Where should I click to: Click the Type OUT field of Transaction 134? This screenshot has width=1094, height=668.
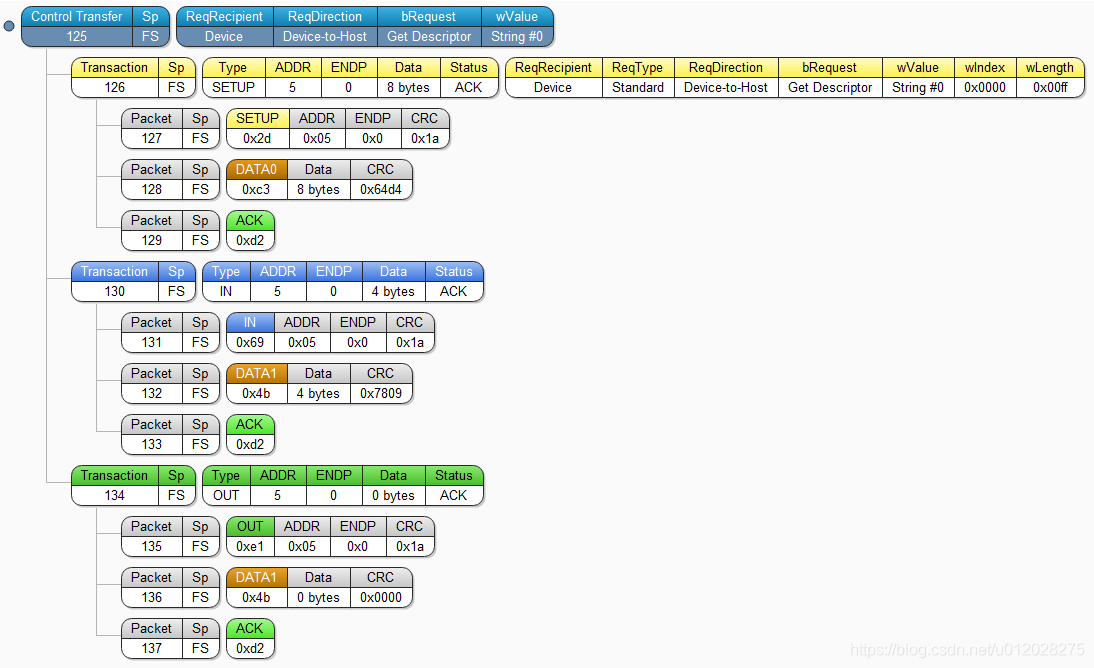[226, 485]
